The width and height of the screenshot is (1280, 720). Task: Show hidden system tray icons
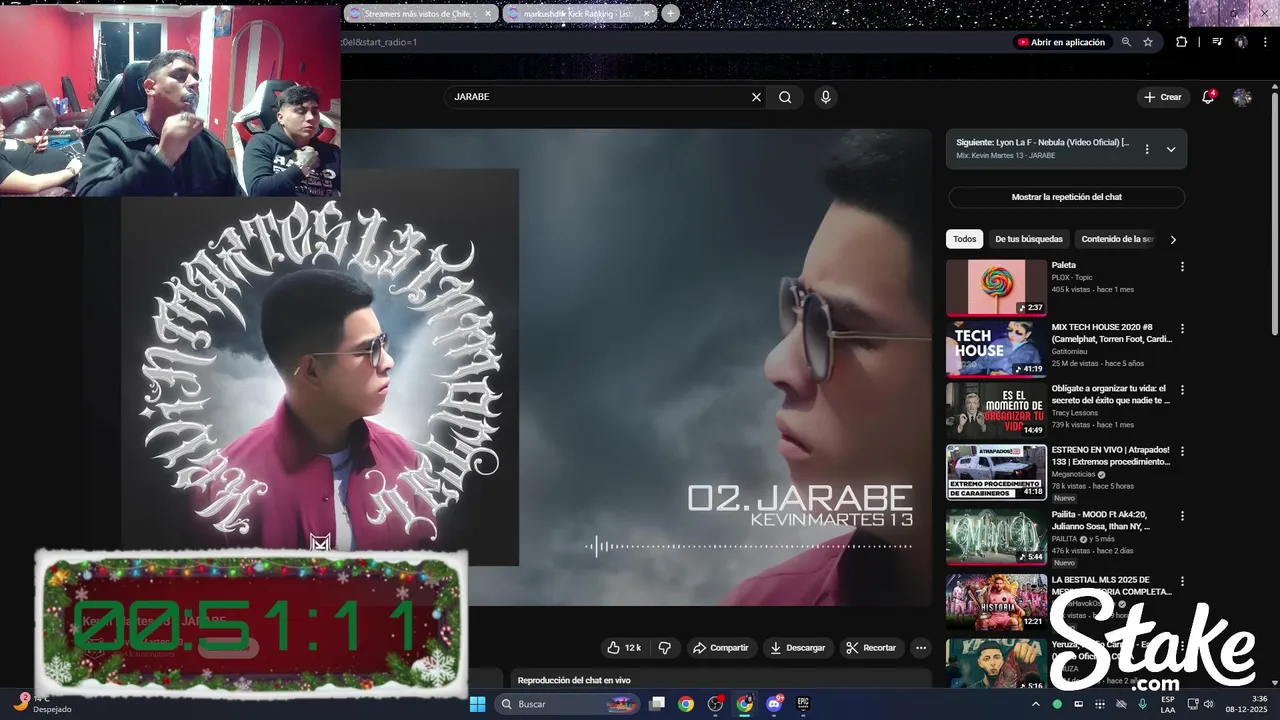(x=1036, y=704)
